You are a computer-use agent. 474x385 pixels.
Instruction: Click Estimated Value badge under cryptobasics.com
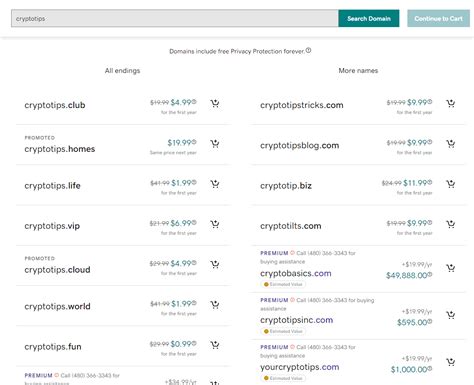pyautogui.click(x=283, y=284)
